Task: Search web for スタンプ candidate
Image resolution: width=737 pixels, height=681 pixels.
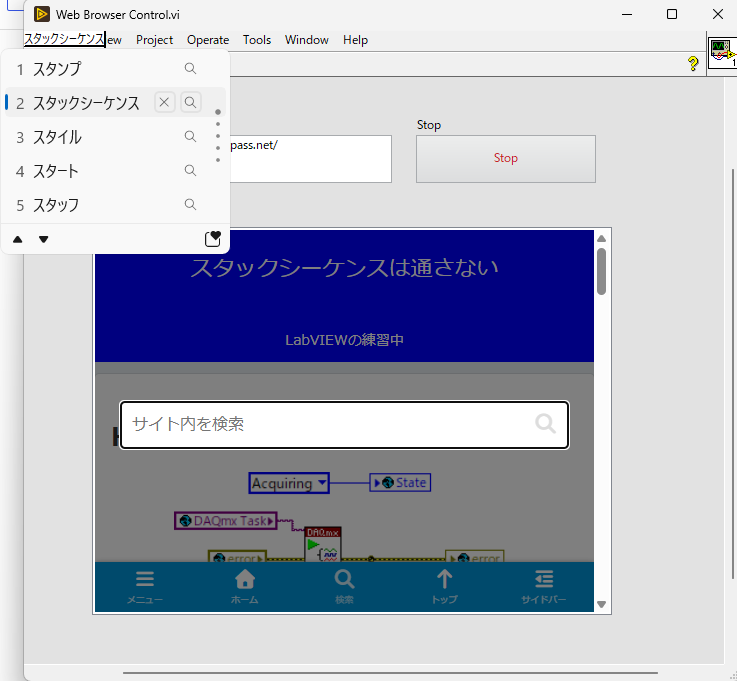Action: pyautogui.click(x=190, y=69)
